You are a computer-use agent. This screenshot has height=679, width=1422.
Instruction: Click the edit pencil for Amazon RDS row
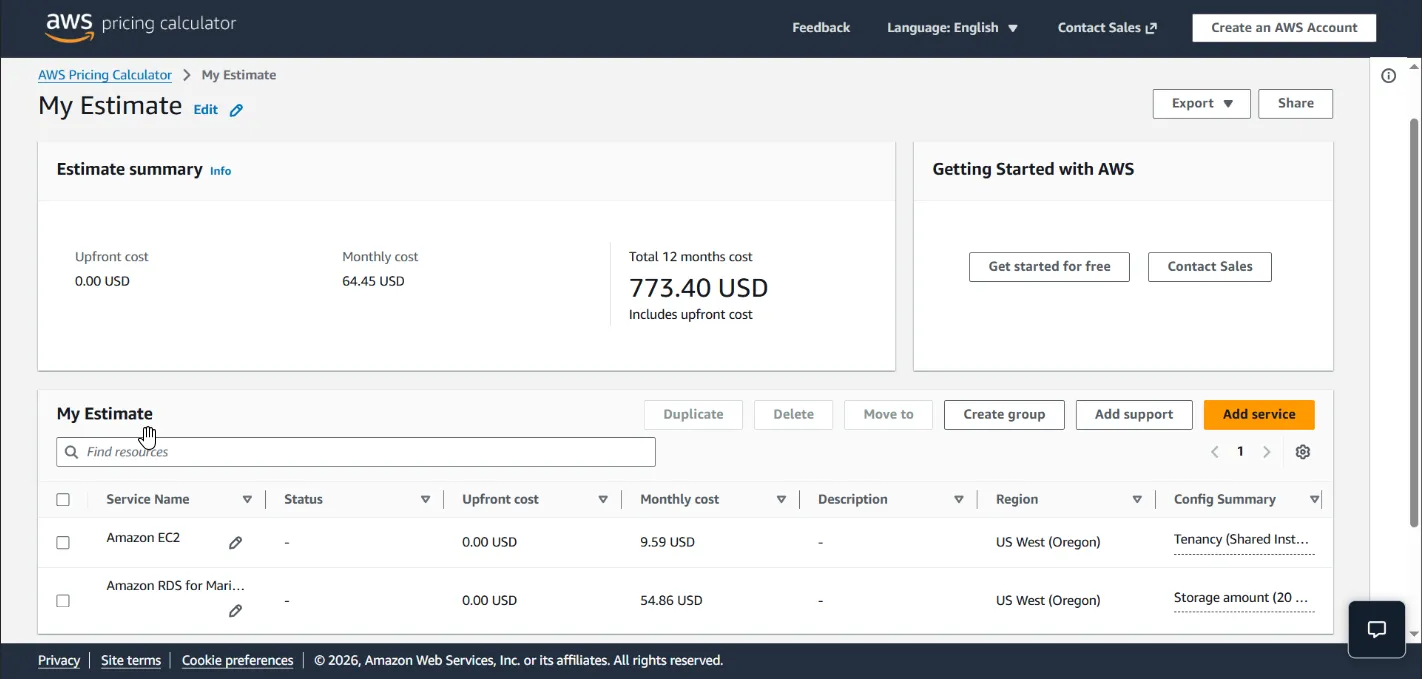[x=235, y=611]
